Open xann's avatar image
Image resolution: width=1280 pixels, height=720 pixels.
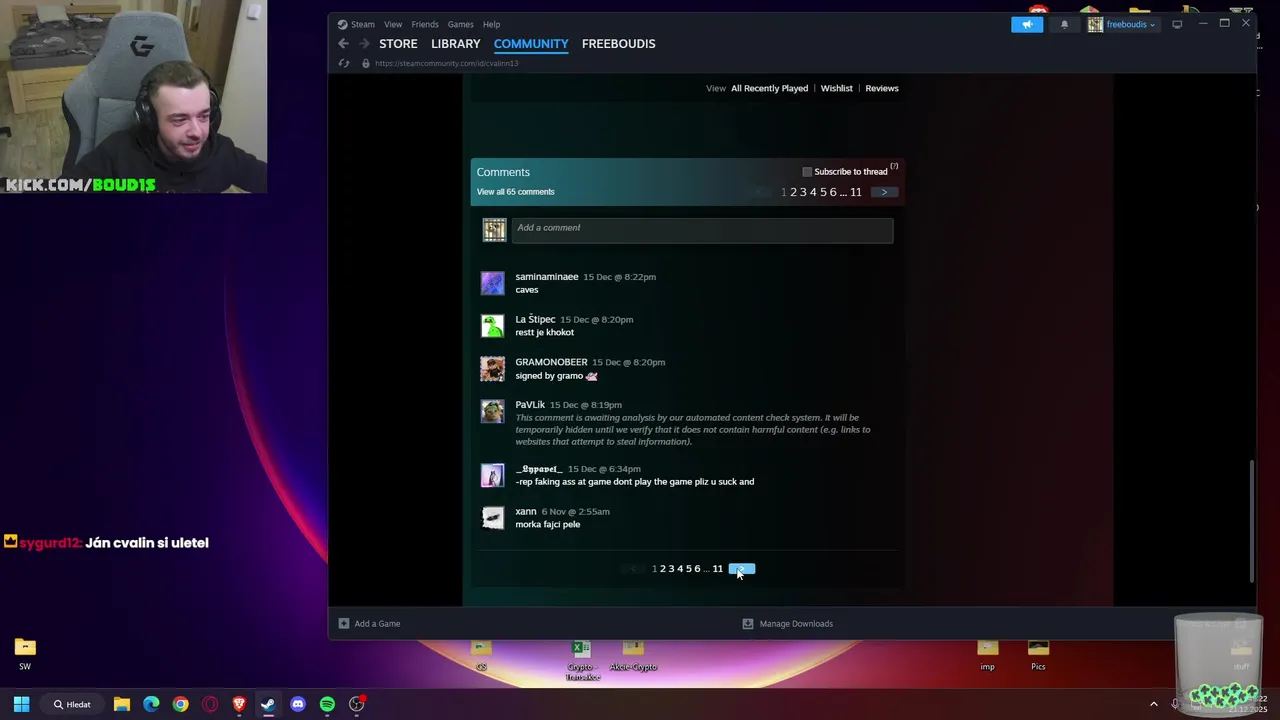click(493, 518)
